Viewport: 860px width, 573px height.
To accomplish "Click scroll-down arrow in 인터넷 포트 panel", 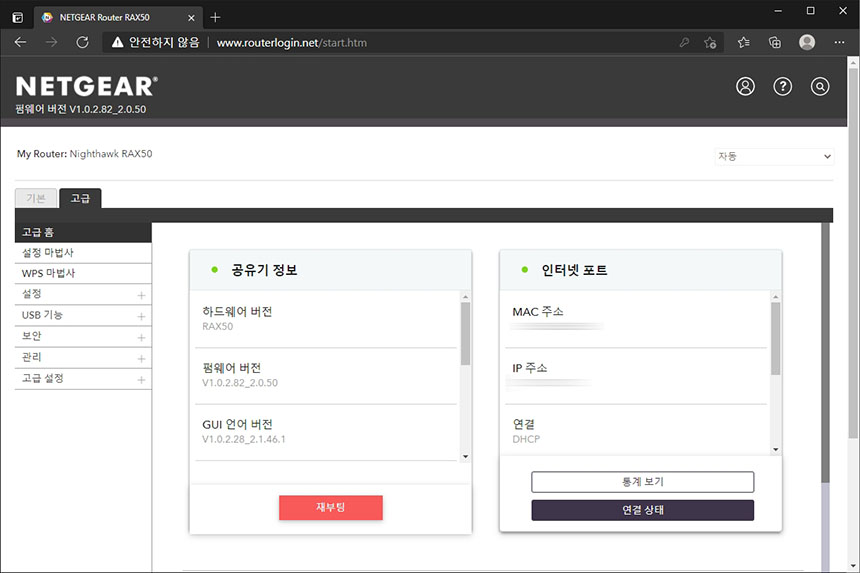I will click(x=776, y=450).
